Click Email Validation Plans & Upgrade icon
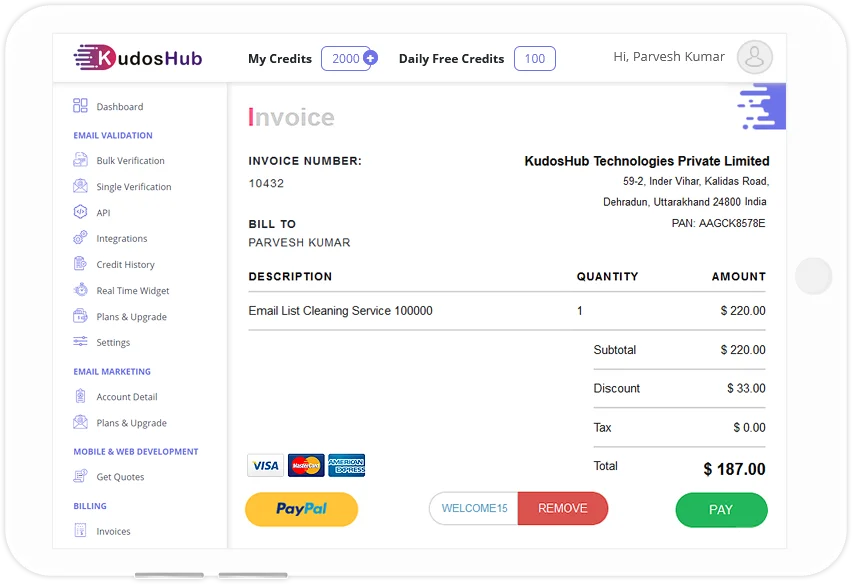Screen dimensions: 853x585 click(80, 316)
